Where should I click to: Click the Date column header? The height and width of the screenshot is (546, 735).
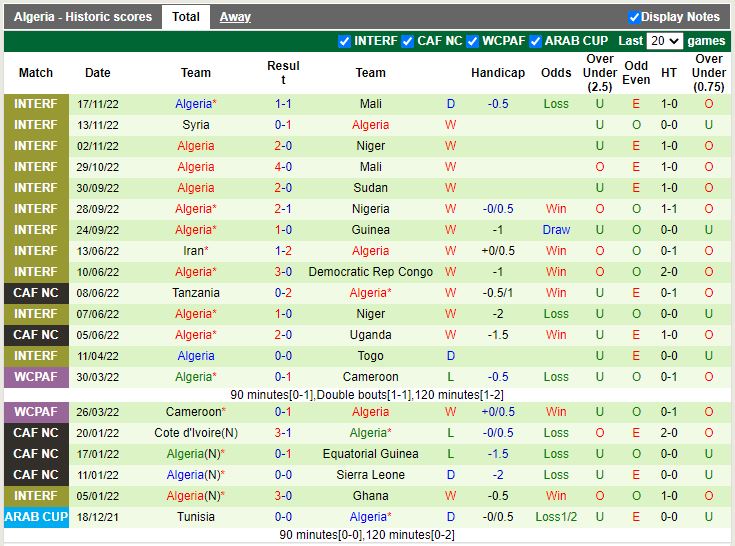[x=98, y=73]
